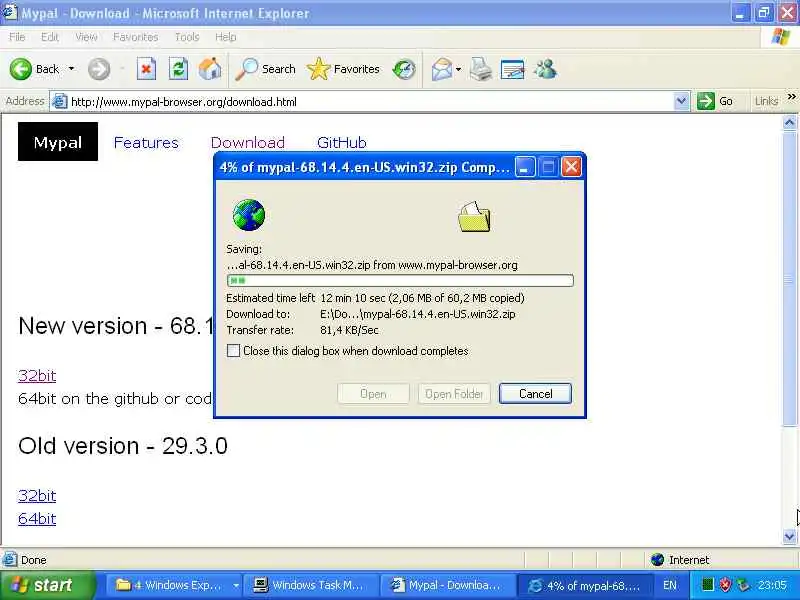
Task: Open the Edit menu
Action: (49, 37)
